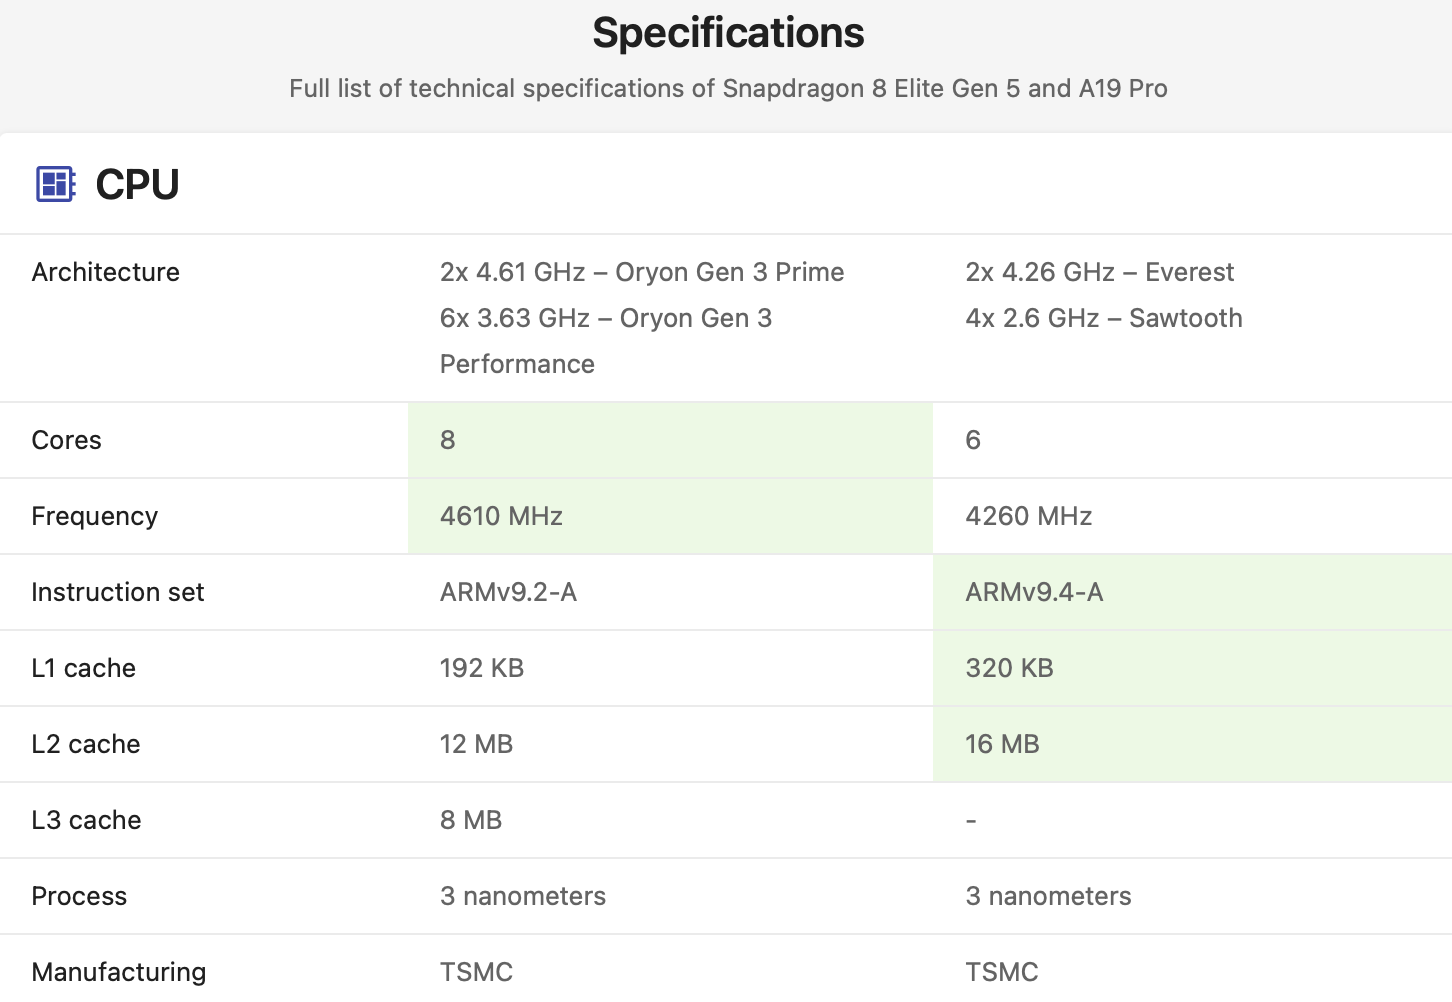Click the Specifications page title
Screen dimensions: 1452x1002
tap(728, 33)
